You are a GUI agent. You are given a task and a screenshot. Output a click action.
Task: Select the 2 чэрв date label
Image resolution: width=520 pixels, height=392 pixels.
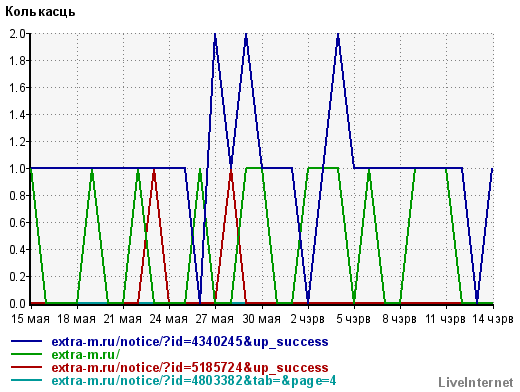coord(307,319)
